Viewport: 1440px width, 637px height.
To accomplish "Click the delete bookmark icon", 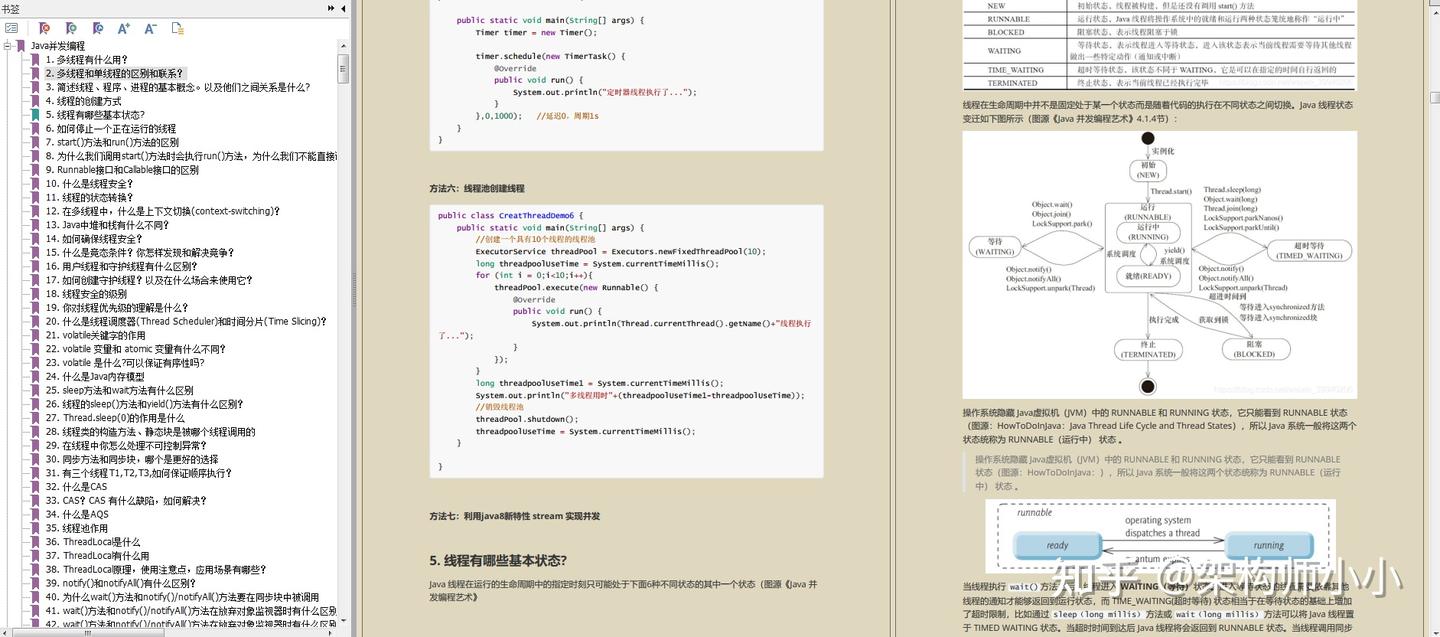I will [x=44, y=29].
